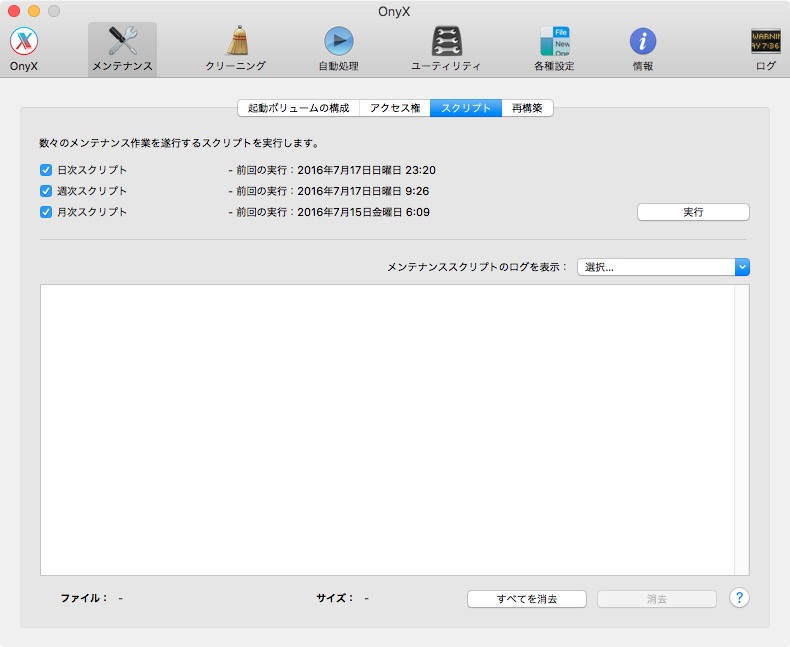Open the ユーティリティ tools icon
The image size is (790, 647).
[446, 49]
